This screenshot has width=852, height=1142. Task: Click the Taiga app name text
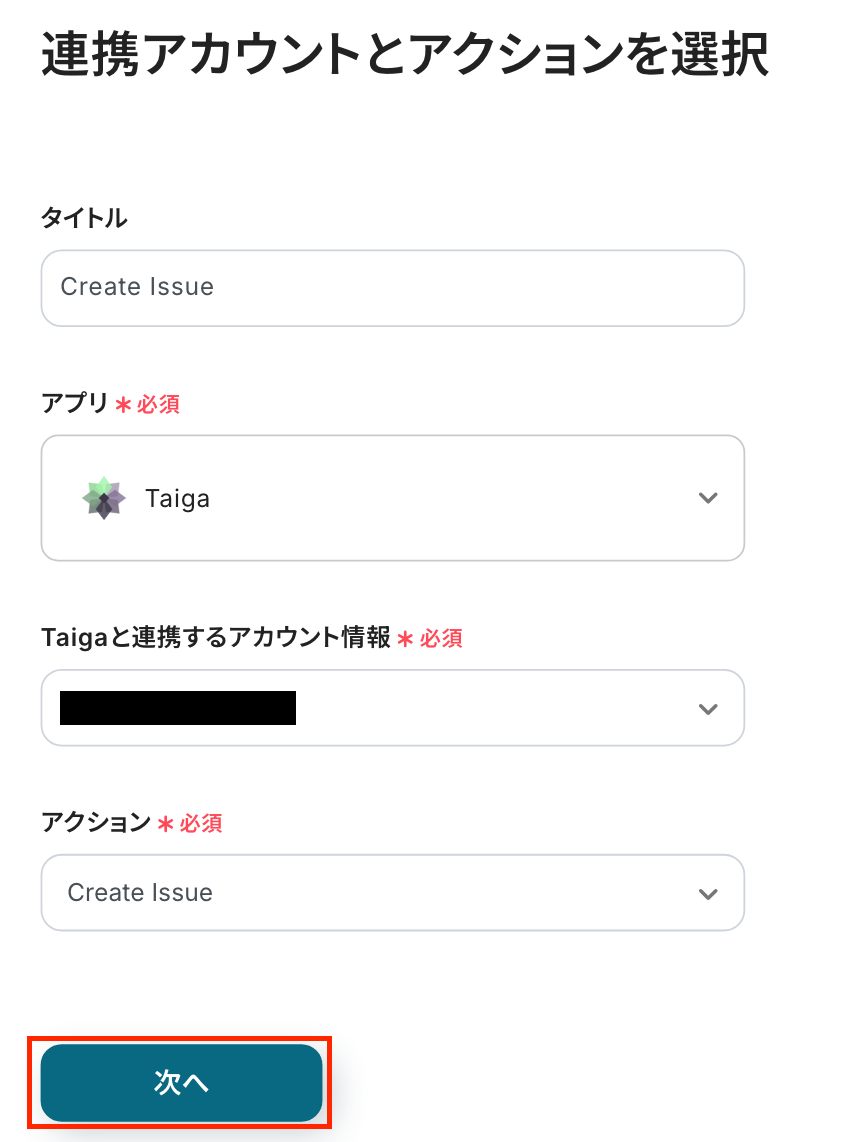177,498
